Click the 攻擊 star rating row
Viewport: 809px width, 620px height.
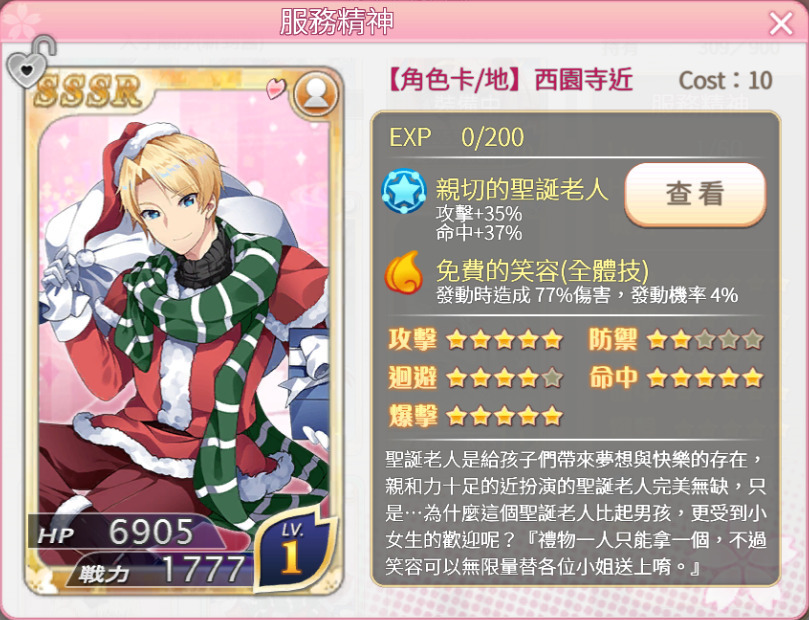[475, 340]
